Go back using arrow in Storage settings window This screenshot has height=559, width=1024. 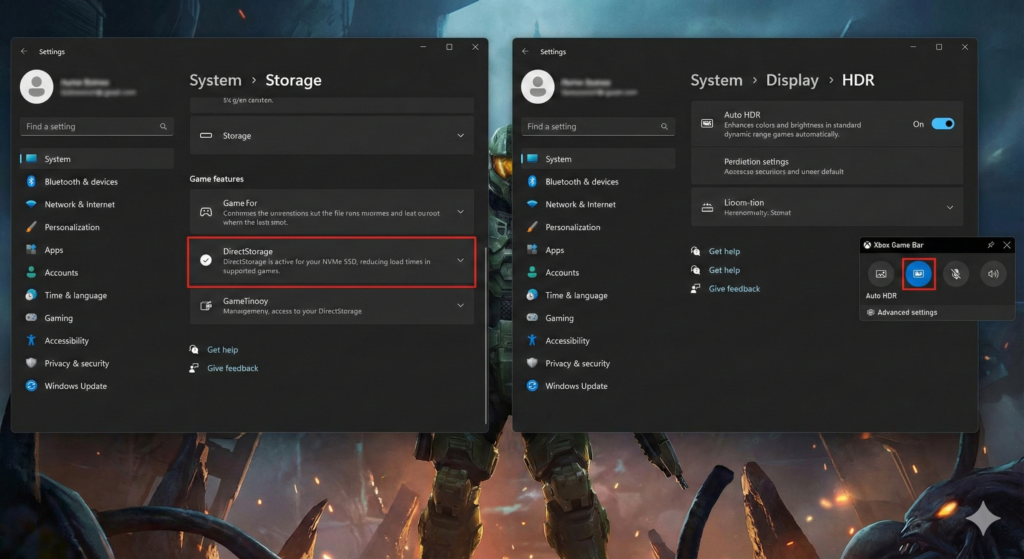(x=24, y=51)
